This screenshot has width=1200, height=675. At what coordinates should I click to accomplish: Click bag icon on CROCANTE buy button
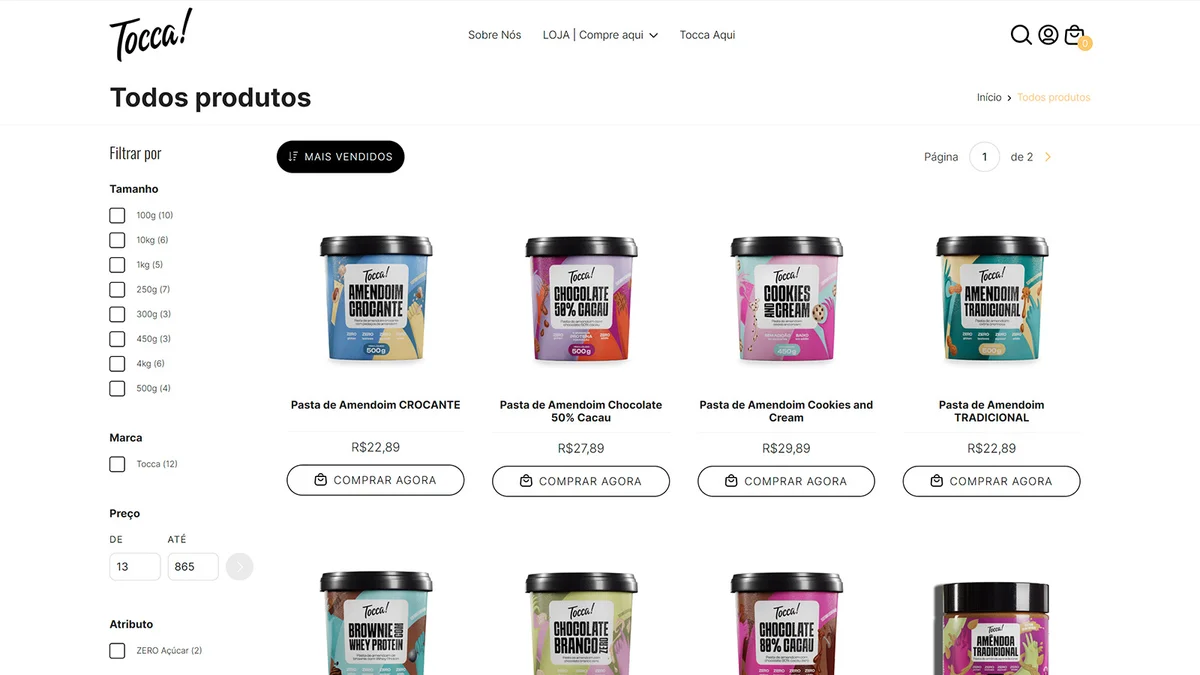click(321, 480)
